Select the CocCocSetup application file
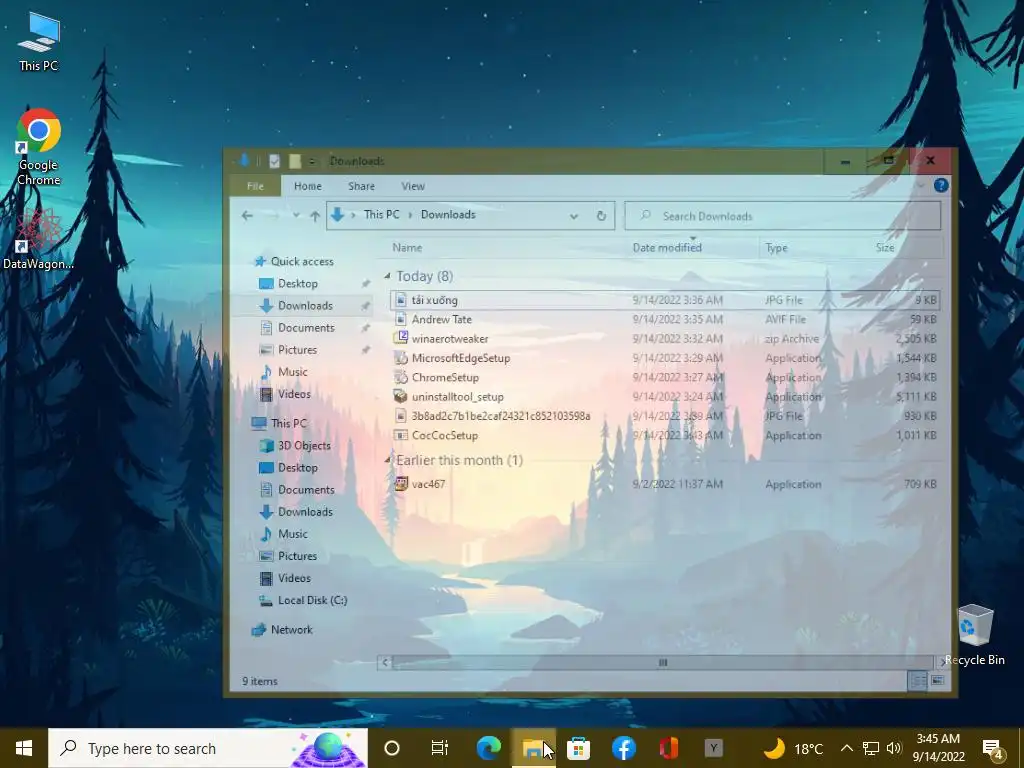Screen dimensions: 1024x768 665,436
